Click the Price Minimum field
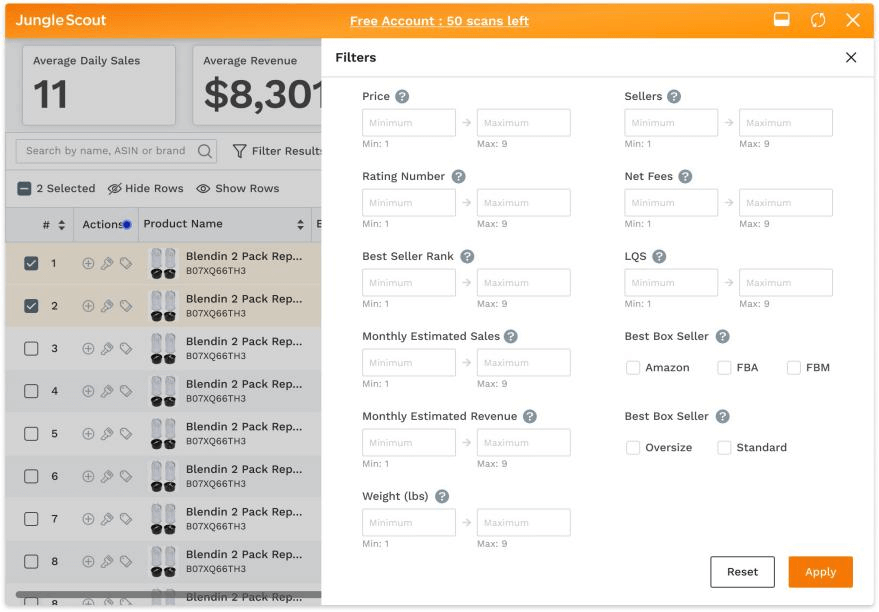Screen dimensions: 879x612 click(x=409, y=123)
